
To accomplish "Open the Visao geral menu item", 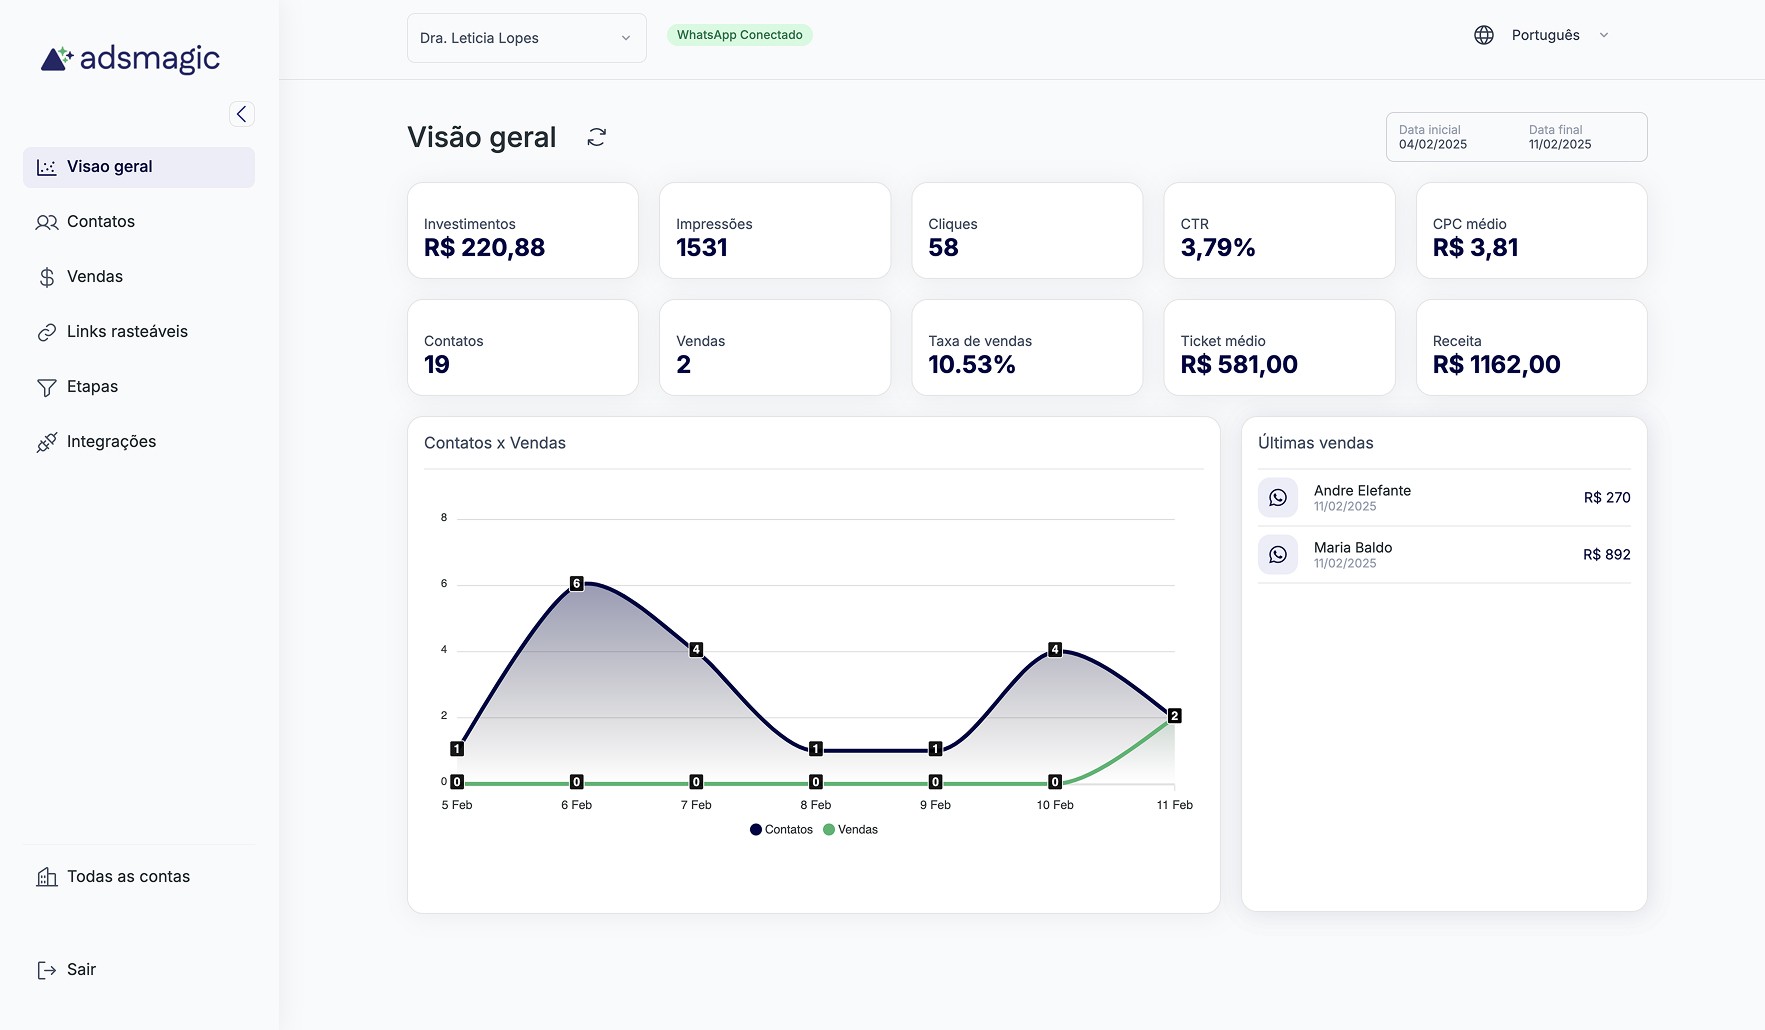I will pos(139,167).
